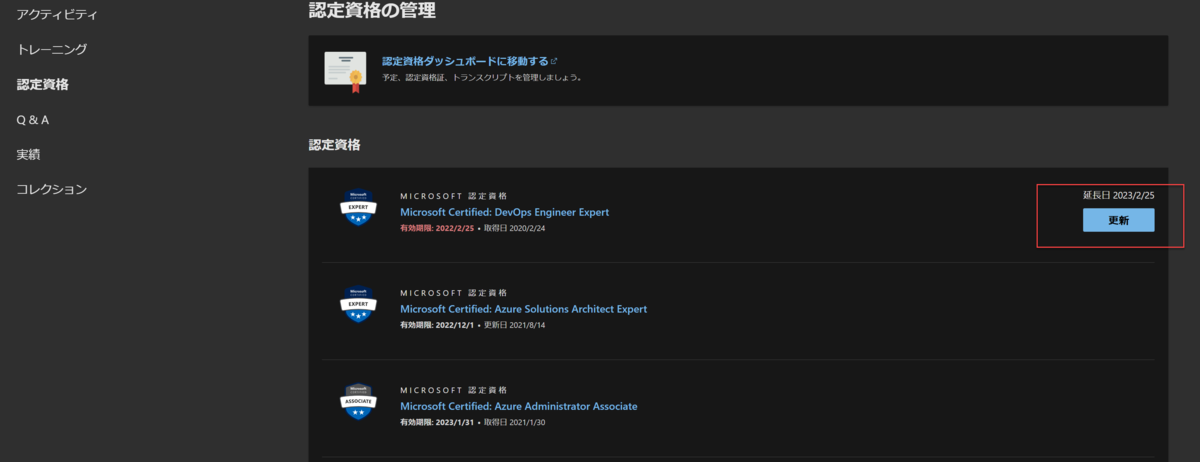The height and width of the screenshot is (462, 1200).
Task: Open the Q & A sidebar item
Action: (x=33, y=120)
